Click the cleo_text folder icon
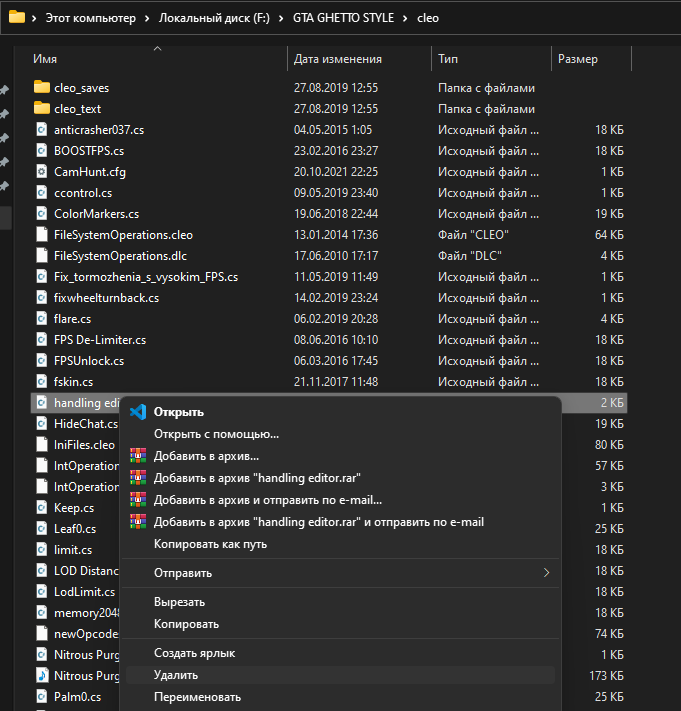 point(42,108)
